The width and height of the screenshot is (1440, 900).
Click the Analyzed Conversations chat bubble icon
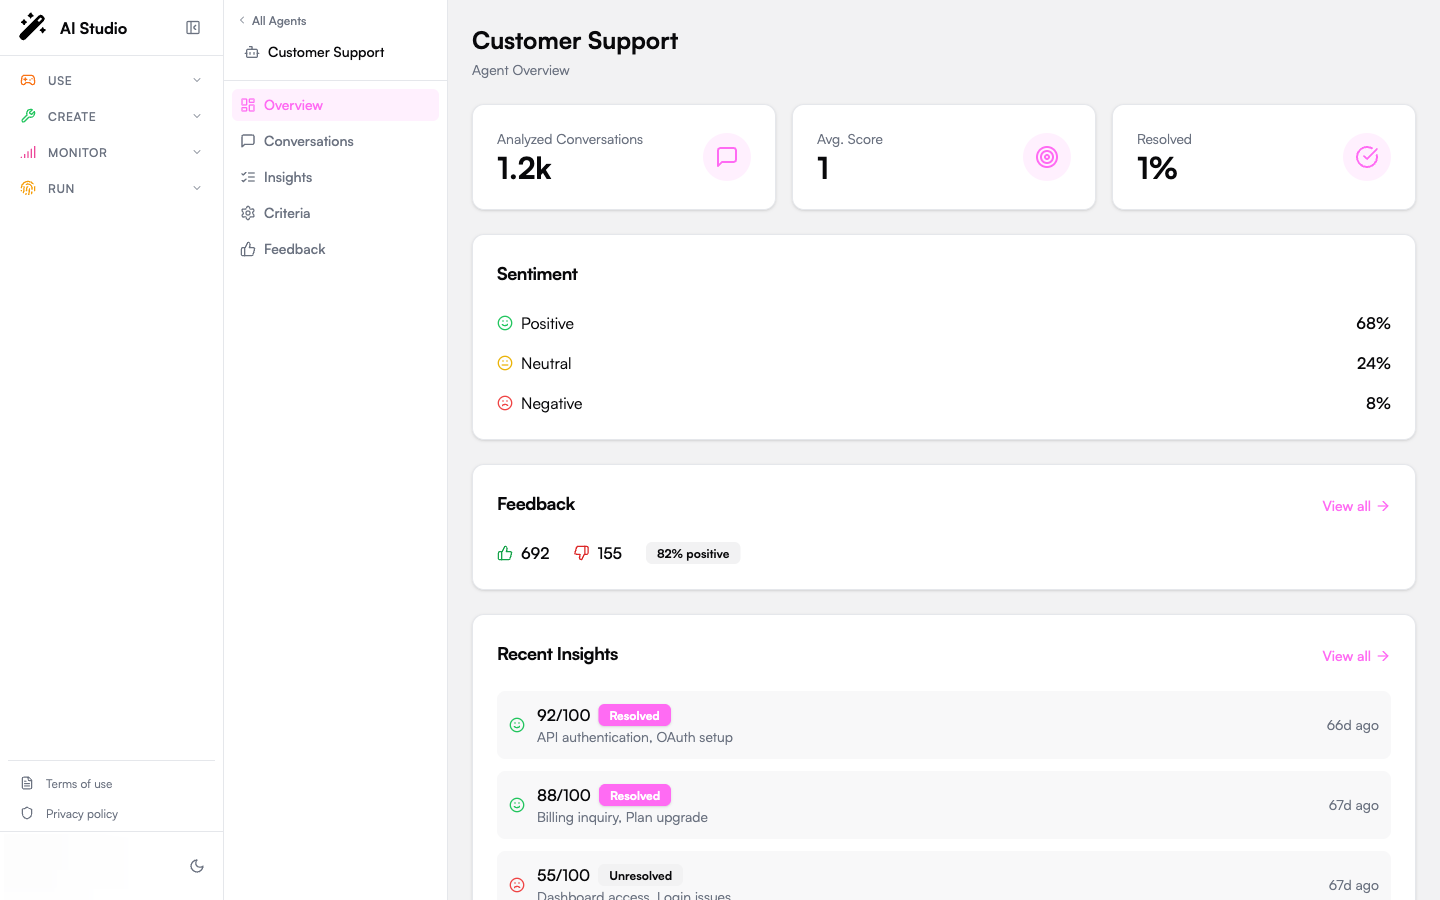pos(727,157)
